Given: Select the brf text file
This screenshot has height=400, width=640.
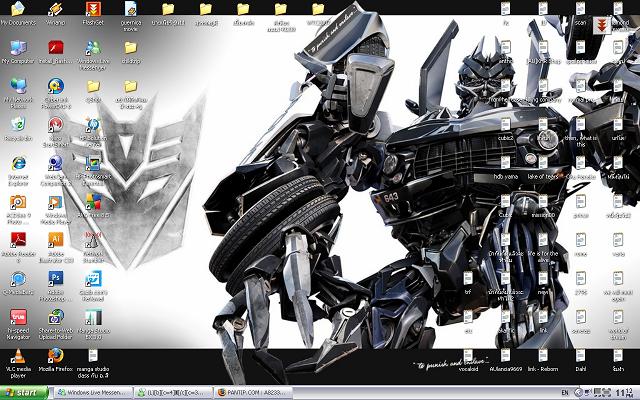Looking at the screenshot, I should click(x=468, y=283).
